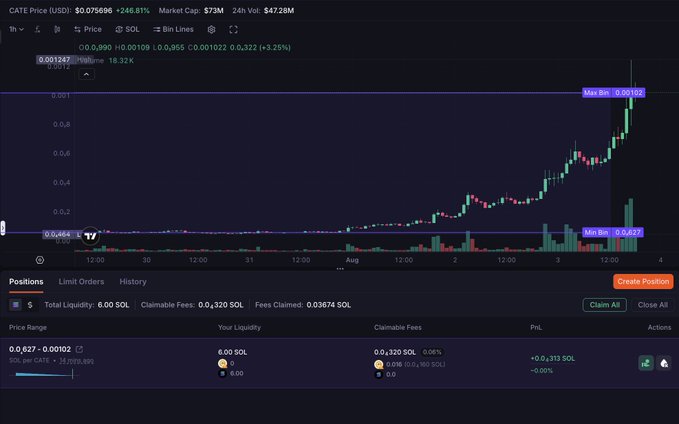Click the position liquidity distribution slider
This screenshot has height=424, width=679.
point(44,374)
